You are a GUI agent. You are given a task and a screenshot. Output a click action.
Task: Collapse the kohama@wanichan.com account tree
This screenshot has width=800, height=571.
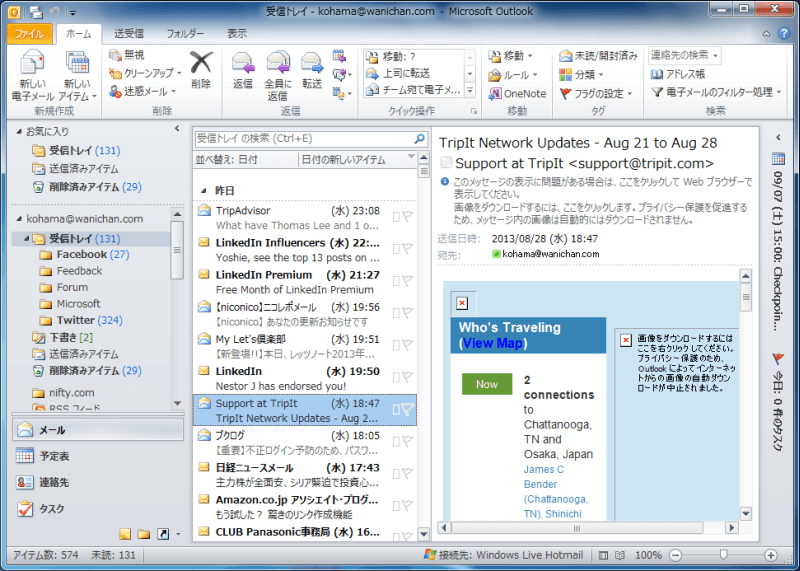[x=19, y=219]
